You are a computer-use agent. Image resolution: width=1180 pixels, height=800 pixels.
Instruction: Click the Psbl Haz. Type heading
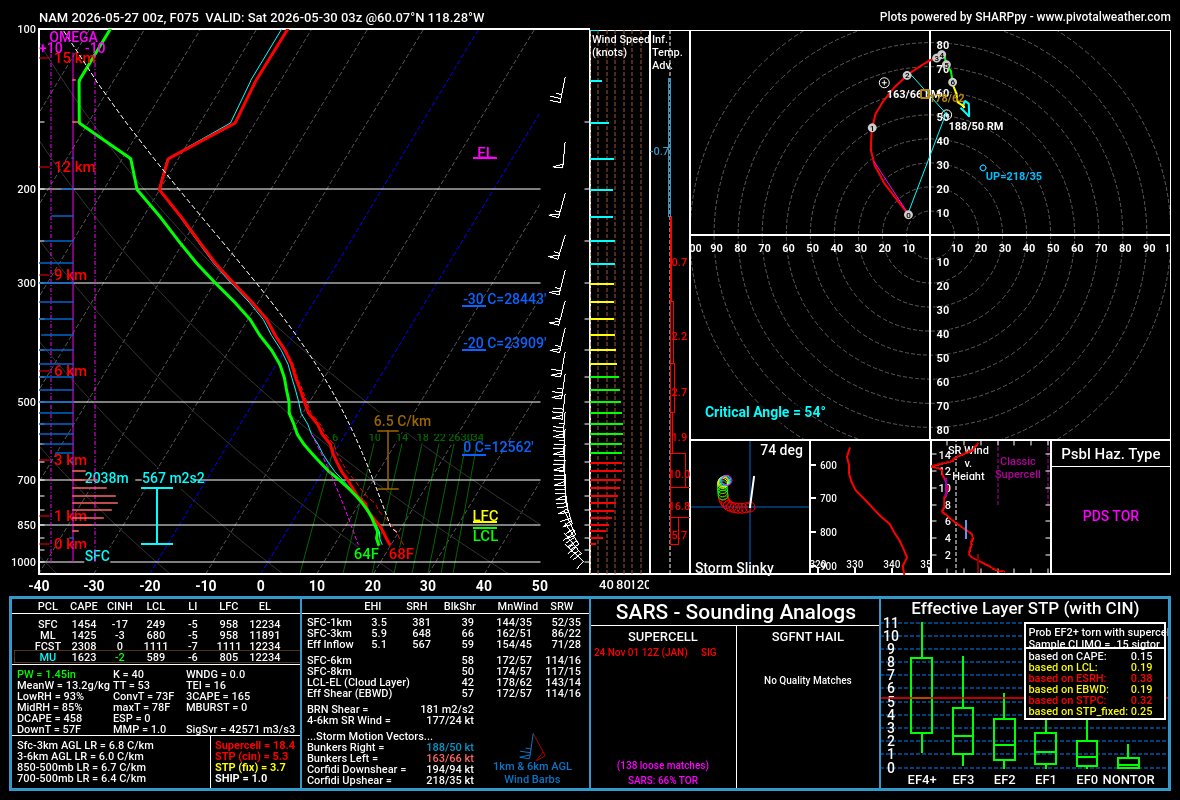coord(1110,454)
